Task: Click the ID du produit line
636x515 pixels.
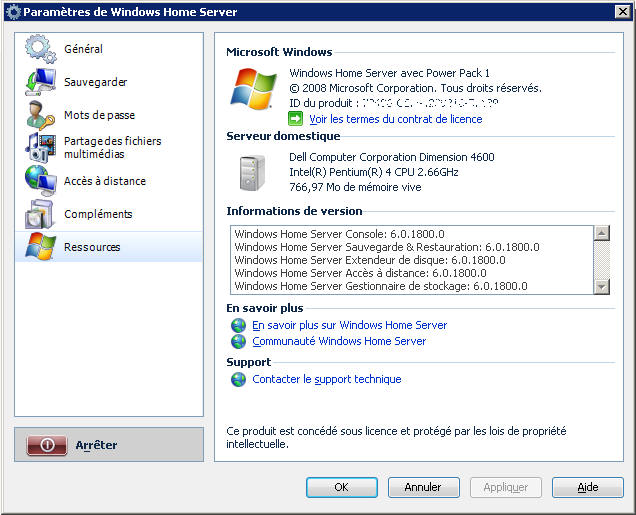Action: (x=393, y=103)
